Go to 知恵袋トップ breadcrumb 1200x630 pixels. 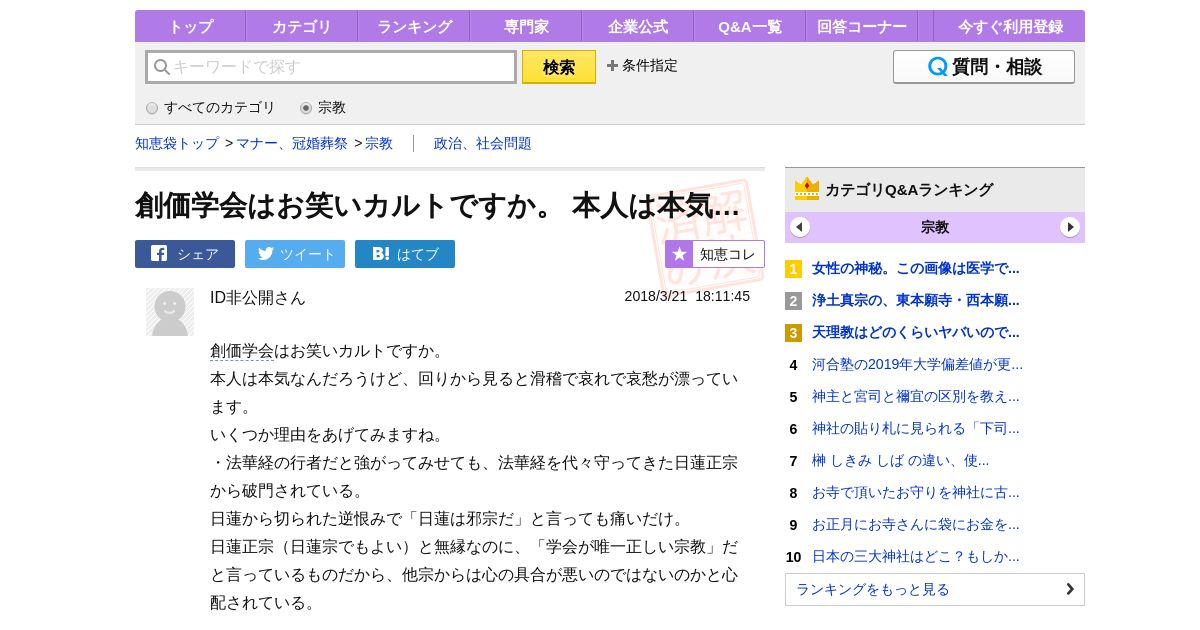(177, 144)
